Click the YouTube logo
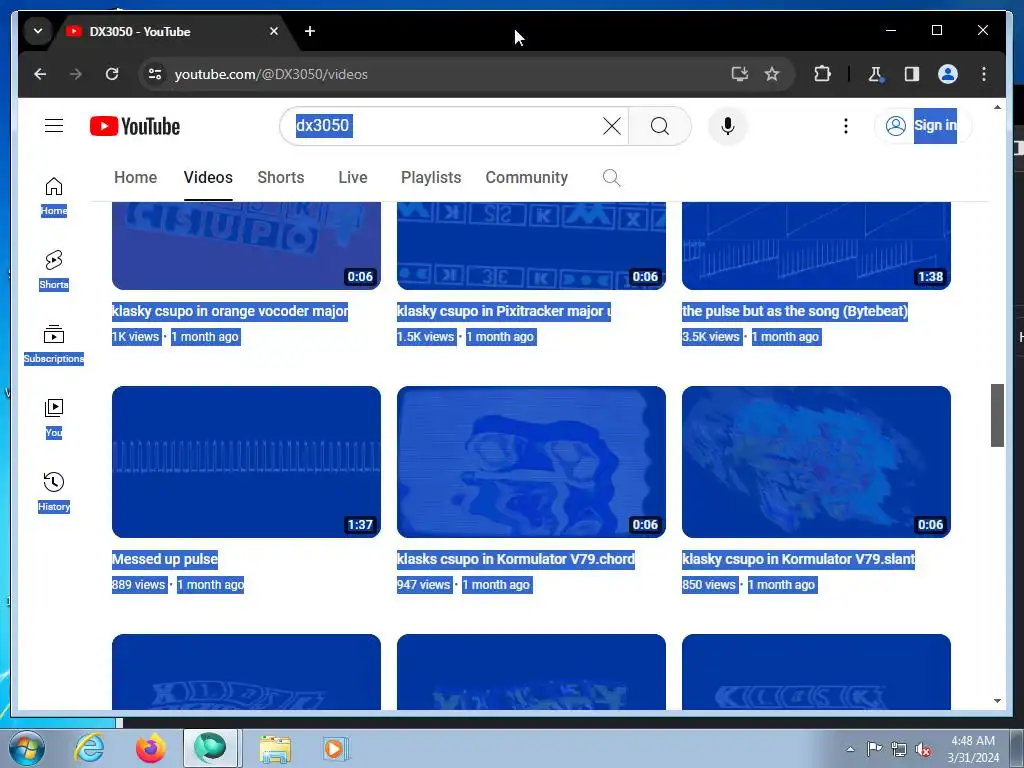The height and width of the screenshot is (768, 1024). coord(135,126)
